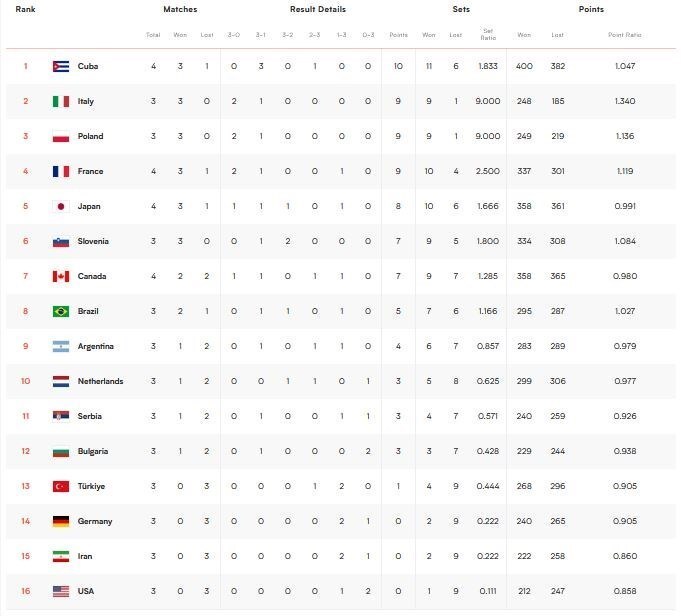Open the Serbia team link
The image size is (681, 616).
pos(90,416)
